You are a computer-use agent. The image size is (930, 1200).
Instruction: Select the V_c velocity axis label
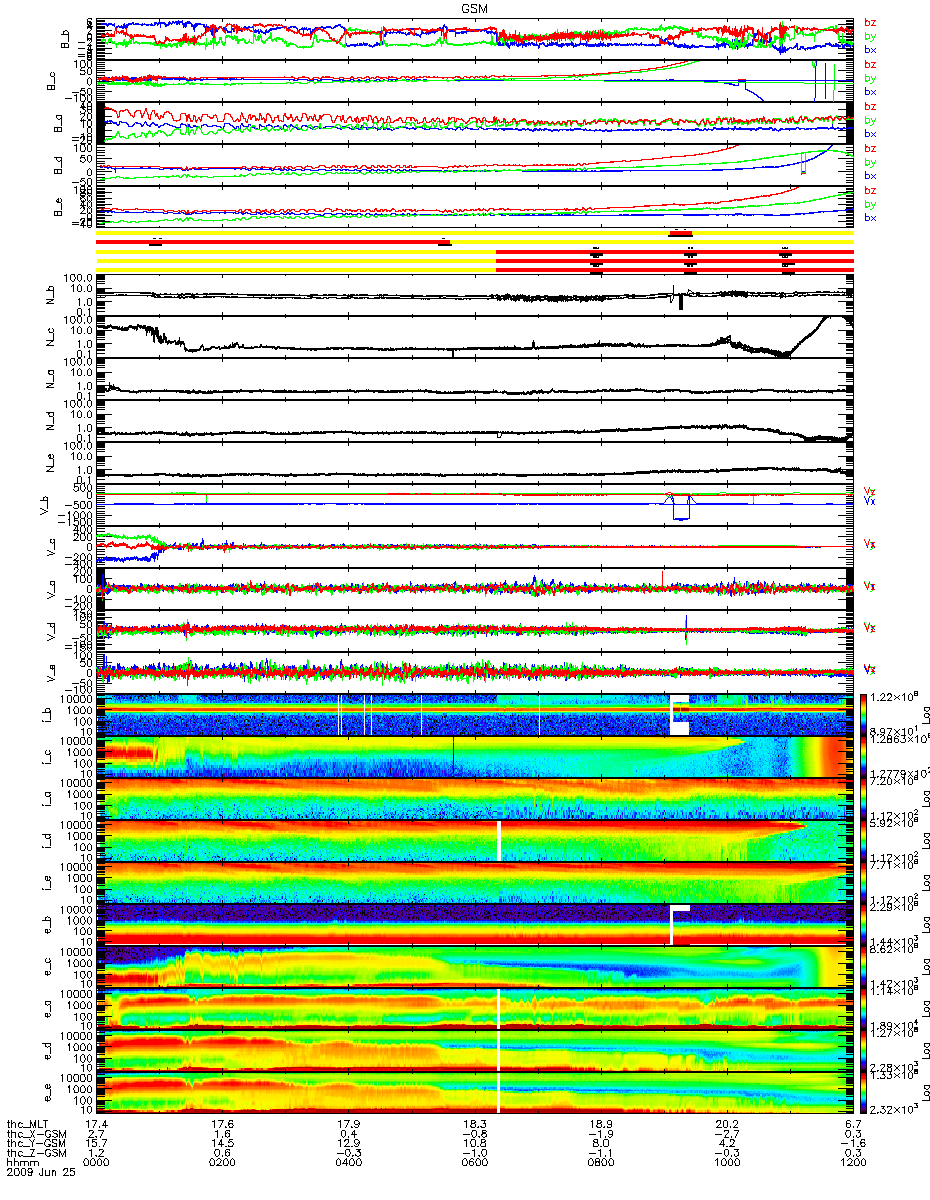tap(52, 548)
